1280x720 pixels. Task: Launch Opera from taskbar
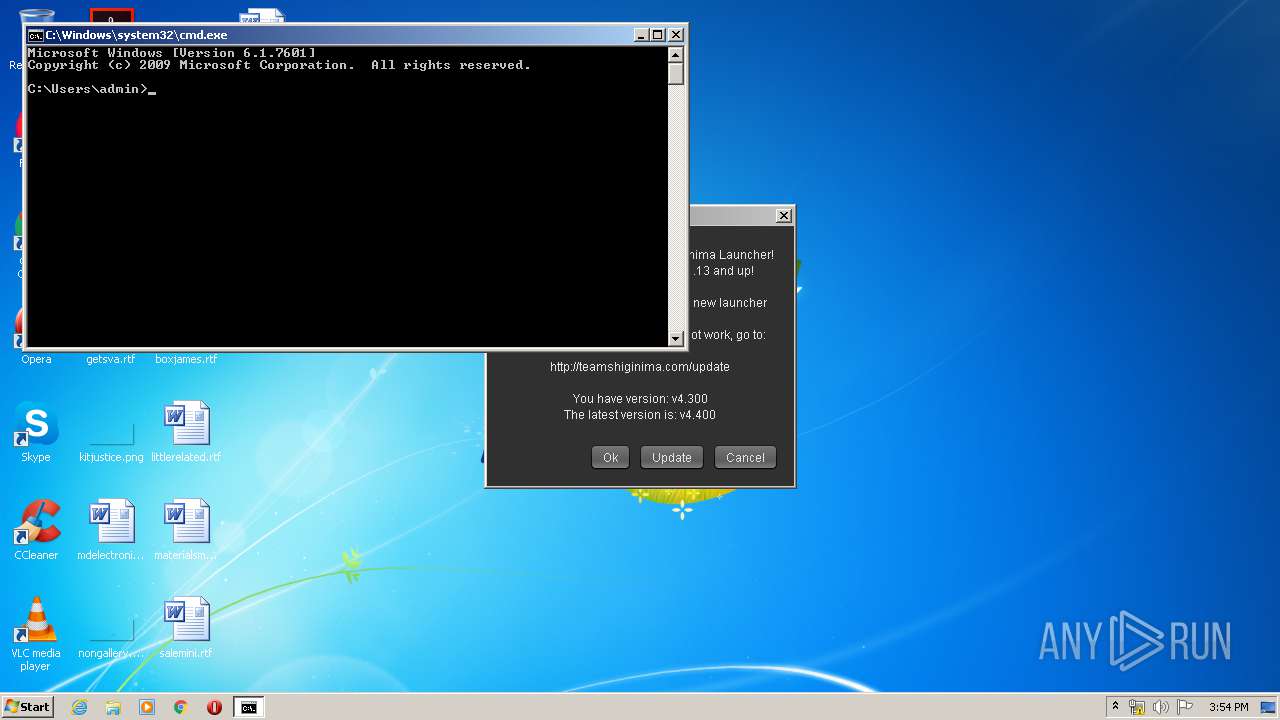coord(214,707)
